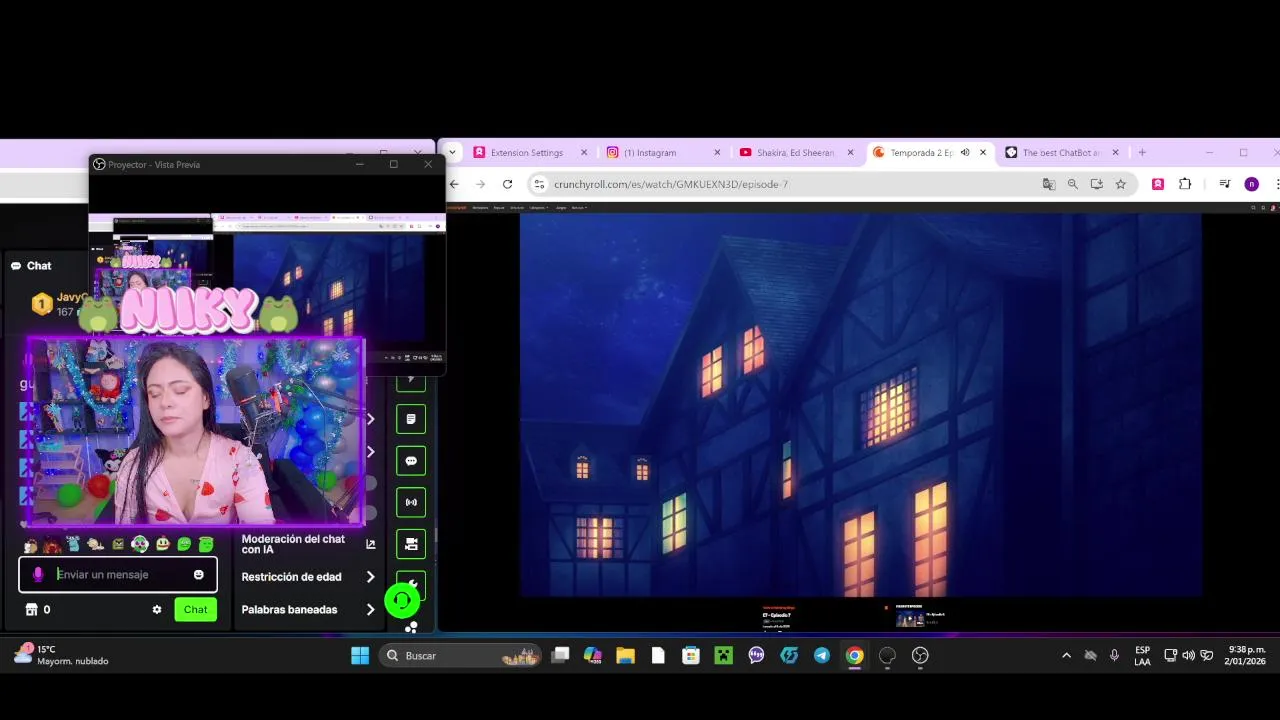Click the green headset support button

(x=402, y=600)
